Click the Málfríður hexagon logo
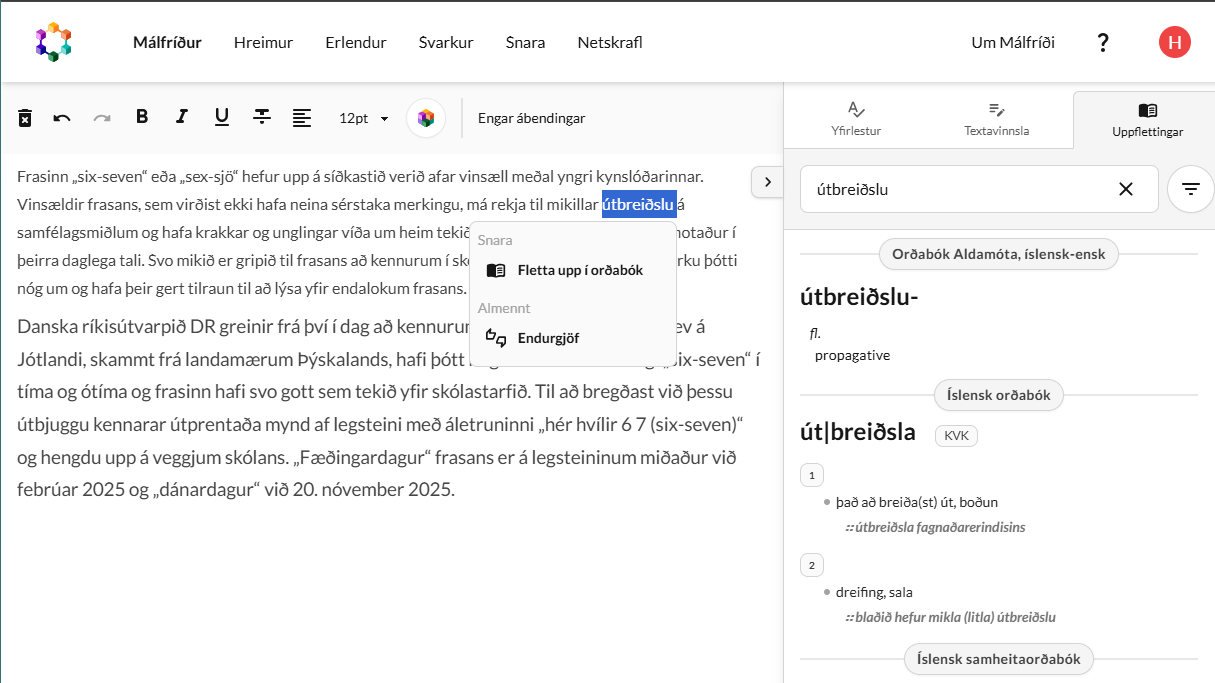The height and width of the screenshot is (683, 1215). (x=53, y=42)
